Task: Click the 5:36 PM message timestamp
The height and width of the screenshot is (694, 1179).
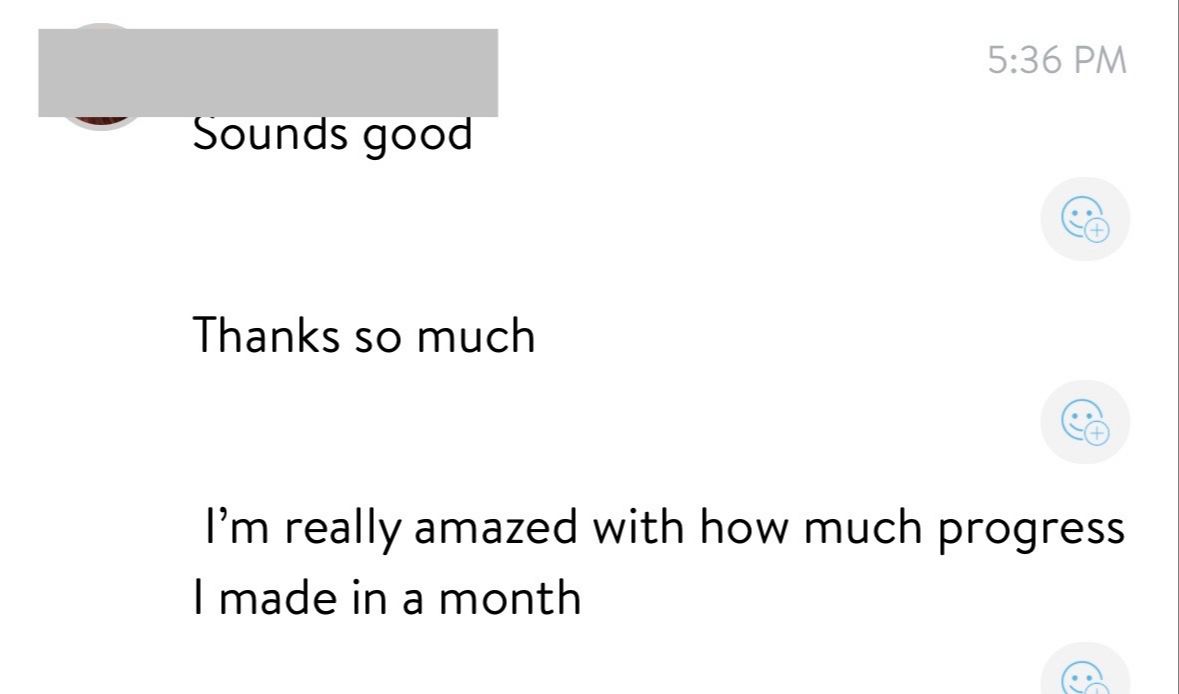Action: click(x=1056, y=61)
